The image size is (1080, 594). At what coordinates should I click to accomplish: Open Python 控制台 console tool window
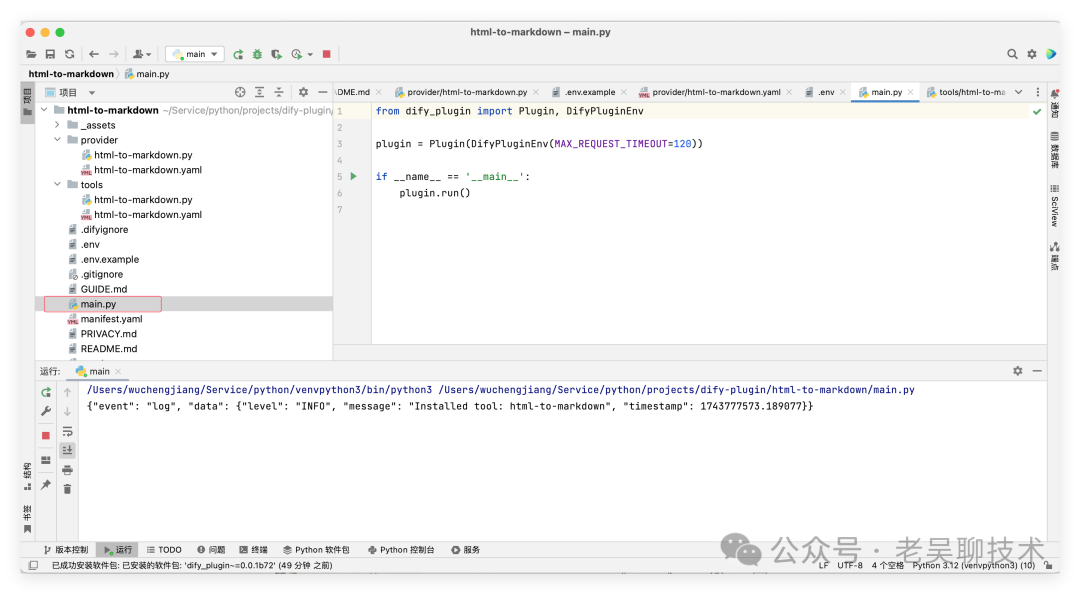pyautogui.click(x=401, y=549)
